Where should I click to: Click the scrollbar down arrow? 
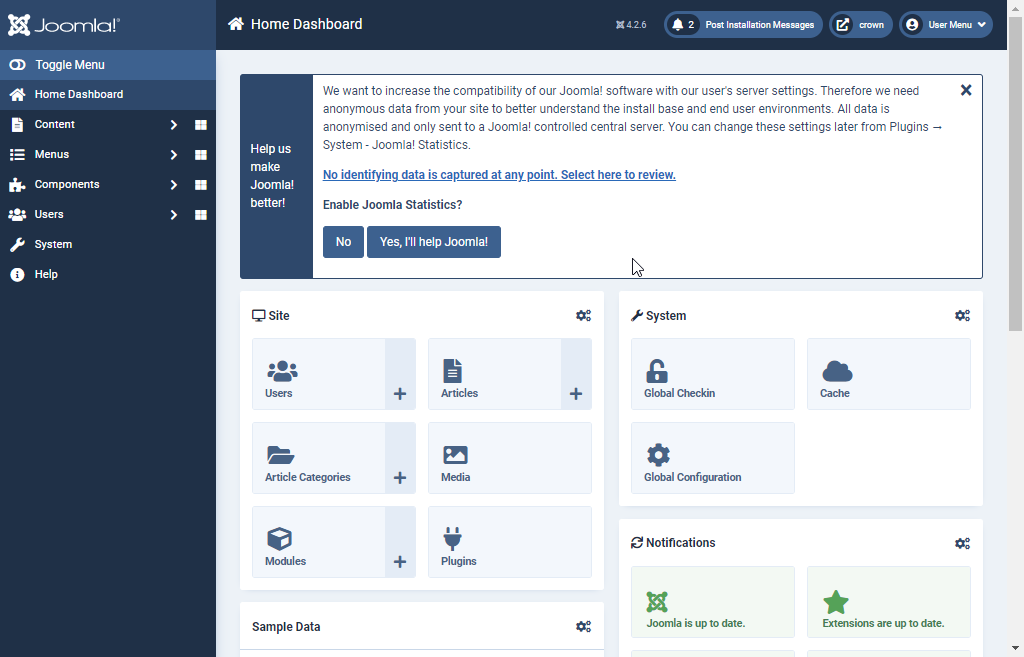[x=1016, y=649]
